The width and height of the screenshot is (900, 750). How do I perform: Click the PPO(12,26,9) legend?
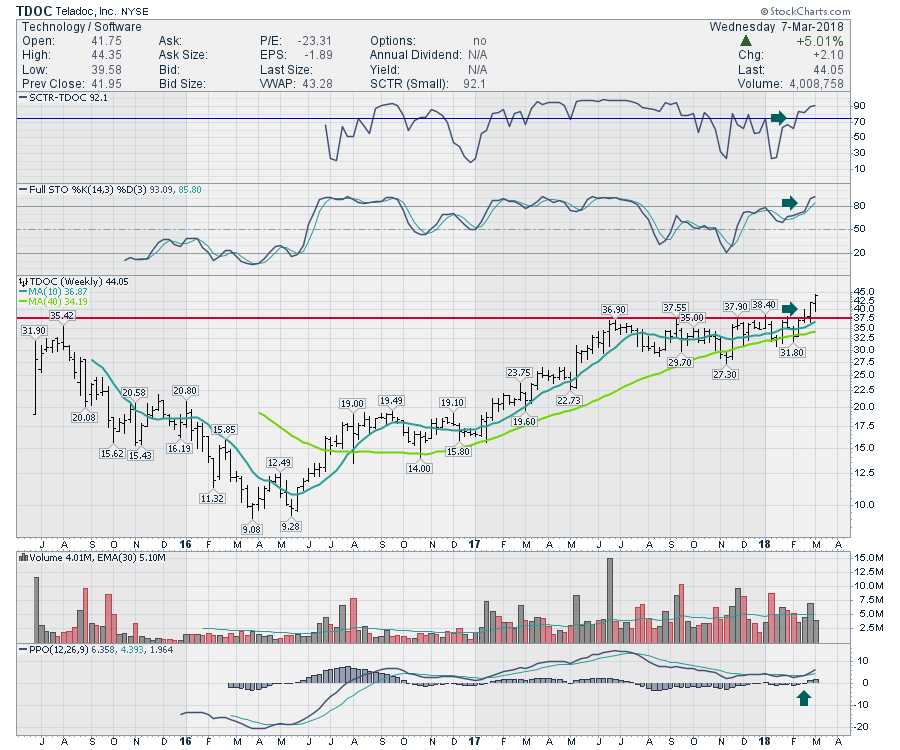pyautogui.click(x=96, y=650)
